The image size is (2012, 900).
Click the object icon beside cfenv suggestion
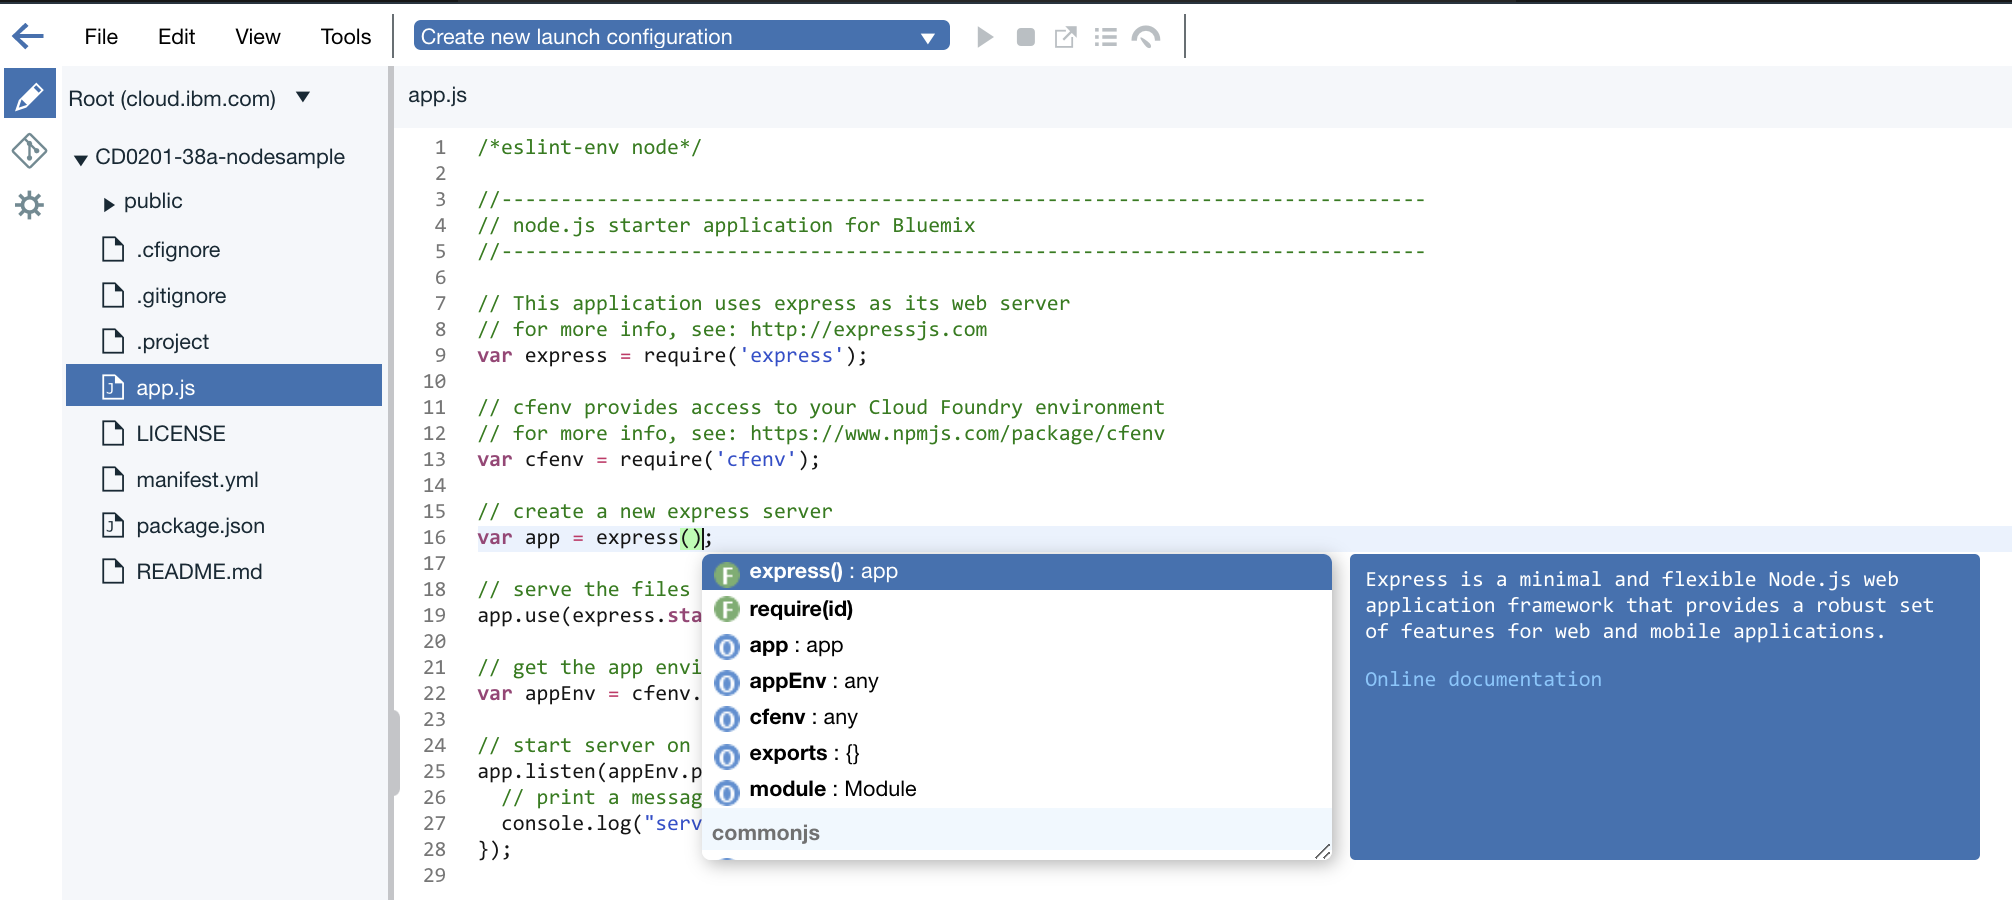coord(727,719)
